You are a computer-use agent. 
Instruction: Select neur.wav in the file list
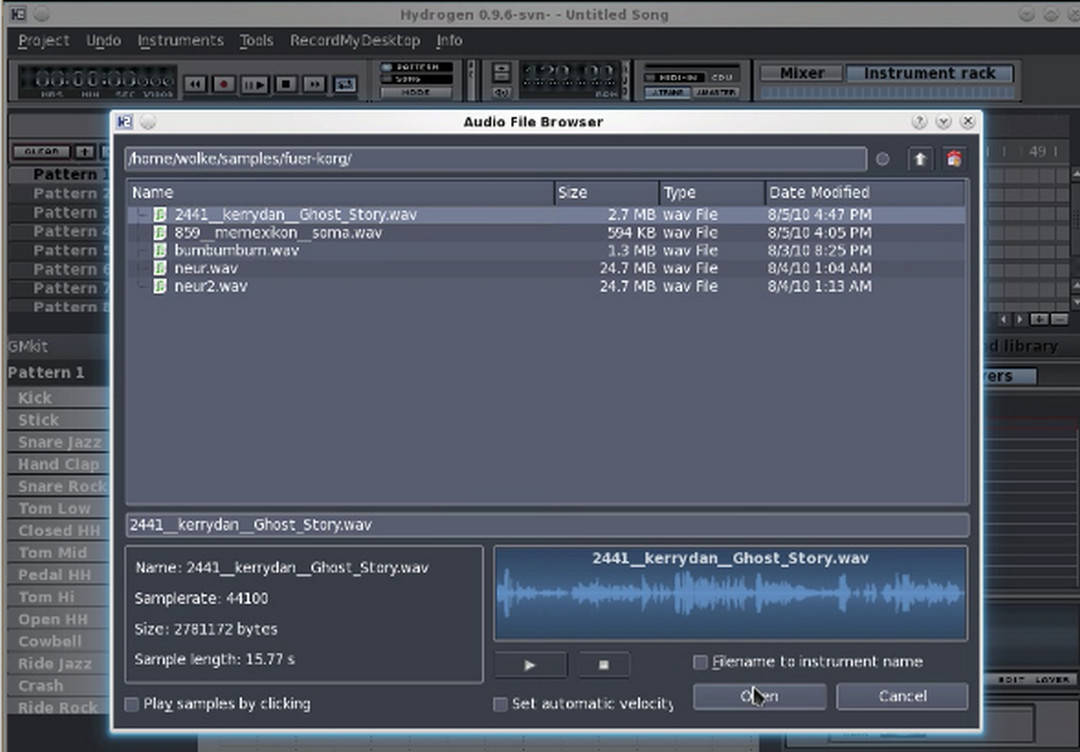tap(546, 268)
